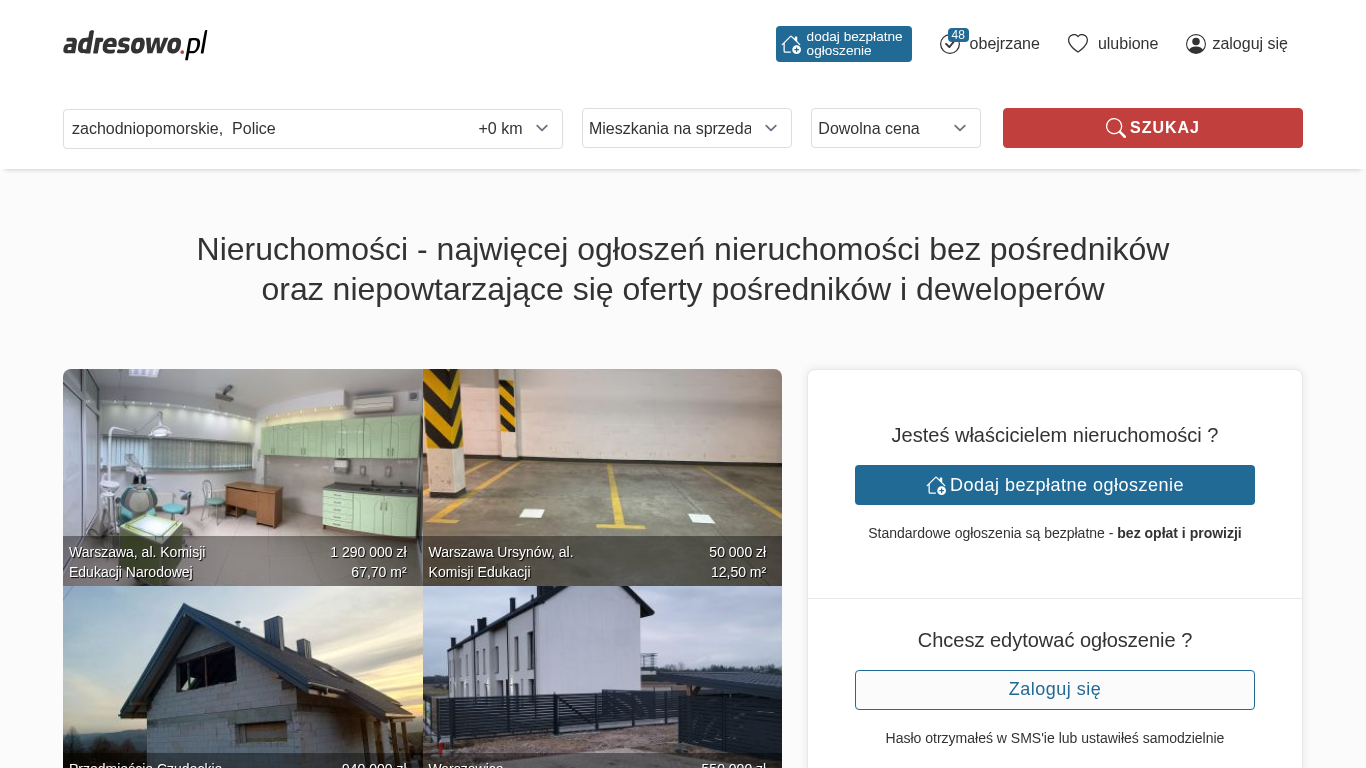Open viewed listings checkmark icon

949,45
